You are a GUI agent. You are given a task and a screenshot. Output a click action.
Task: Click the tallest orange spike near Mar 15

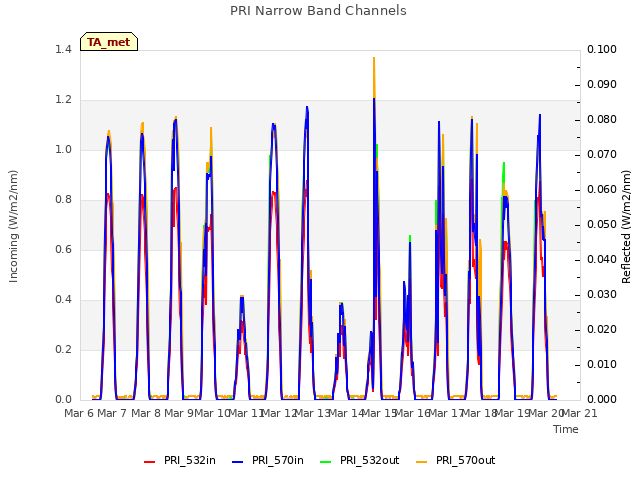tap(374, 76)
